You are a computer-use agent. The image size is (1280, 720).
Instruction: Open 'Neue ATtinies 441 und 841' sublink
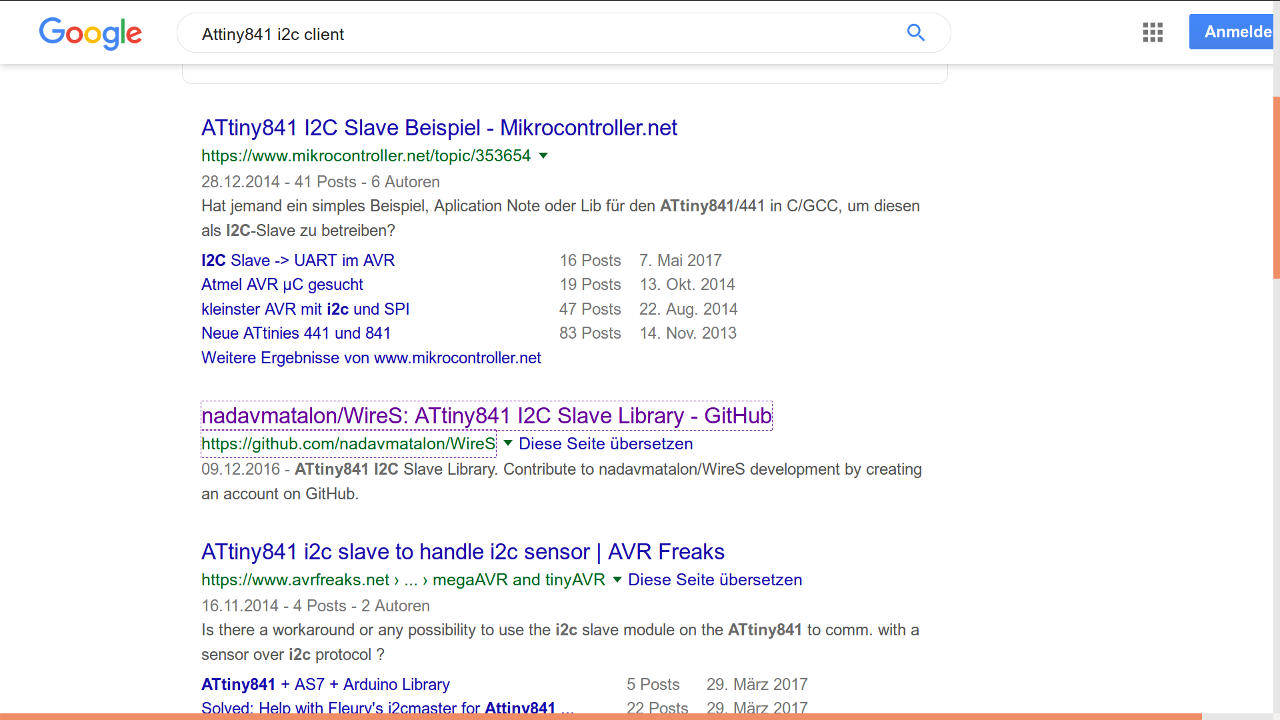(296, 333)
